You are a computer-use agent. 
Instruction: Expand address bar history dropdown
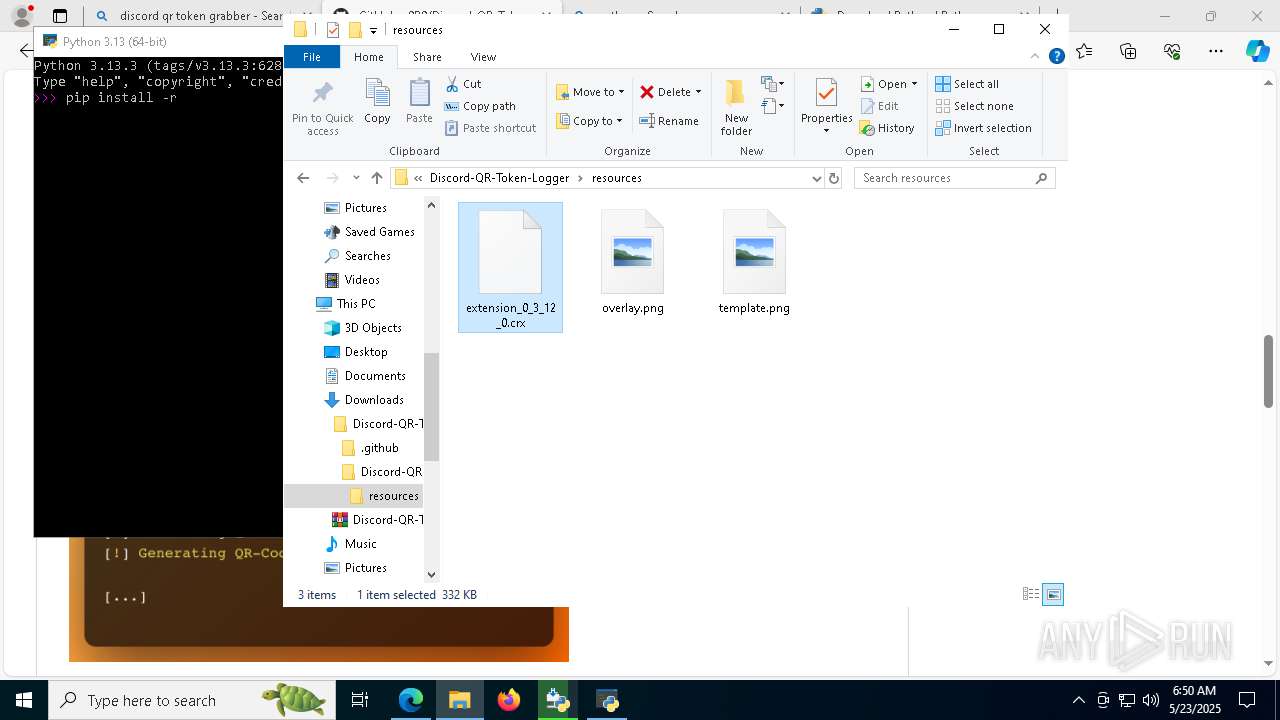pyautogui.click(x=817, y=178)
